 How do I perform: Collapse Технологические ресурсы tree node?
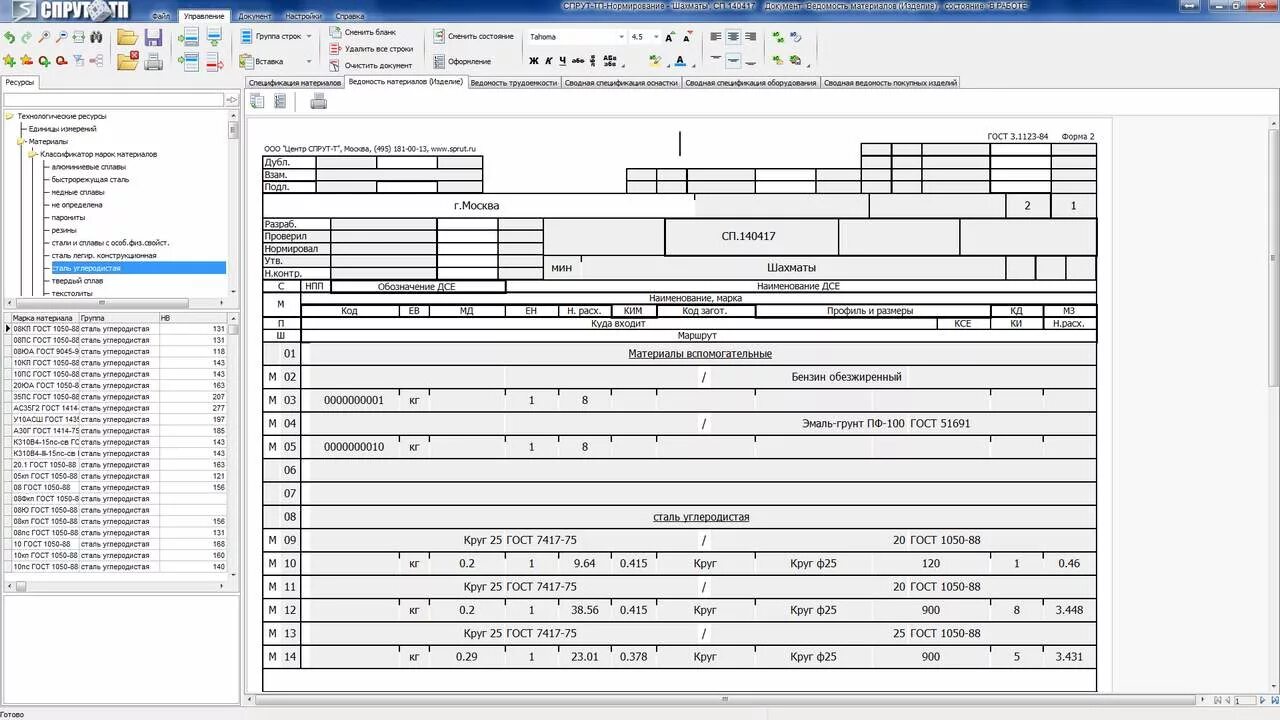[x=9, y=116]
